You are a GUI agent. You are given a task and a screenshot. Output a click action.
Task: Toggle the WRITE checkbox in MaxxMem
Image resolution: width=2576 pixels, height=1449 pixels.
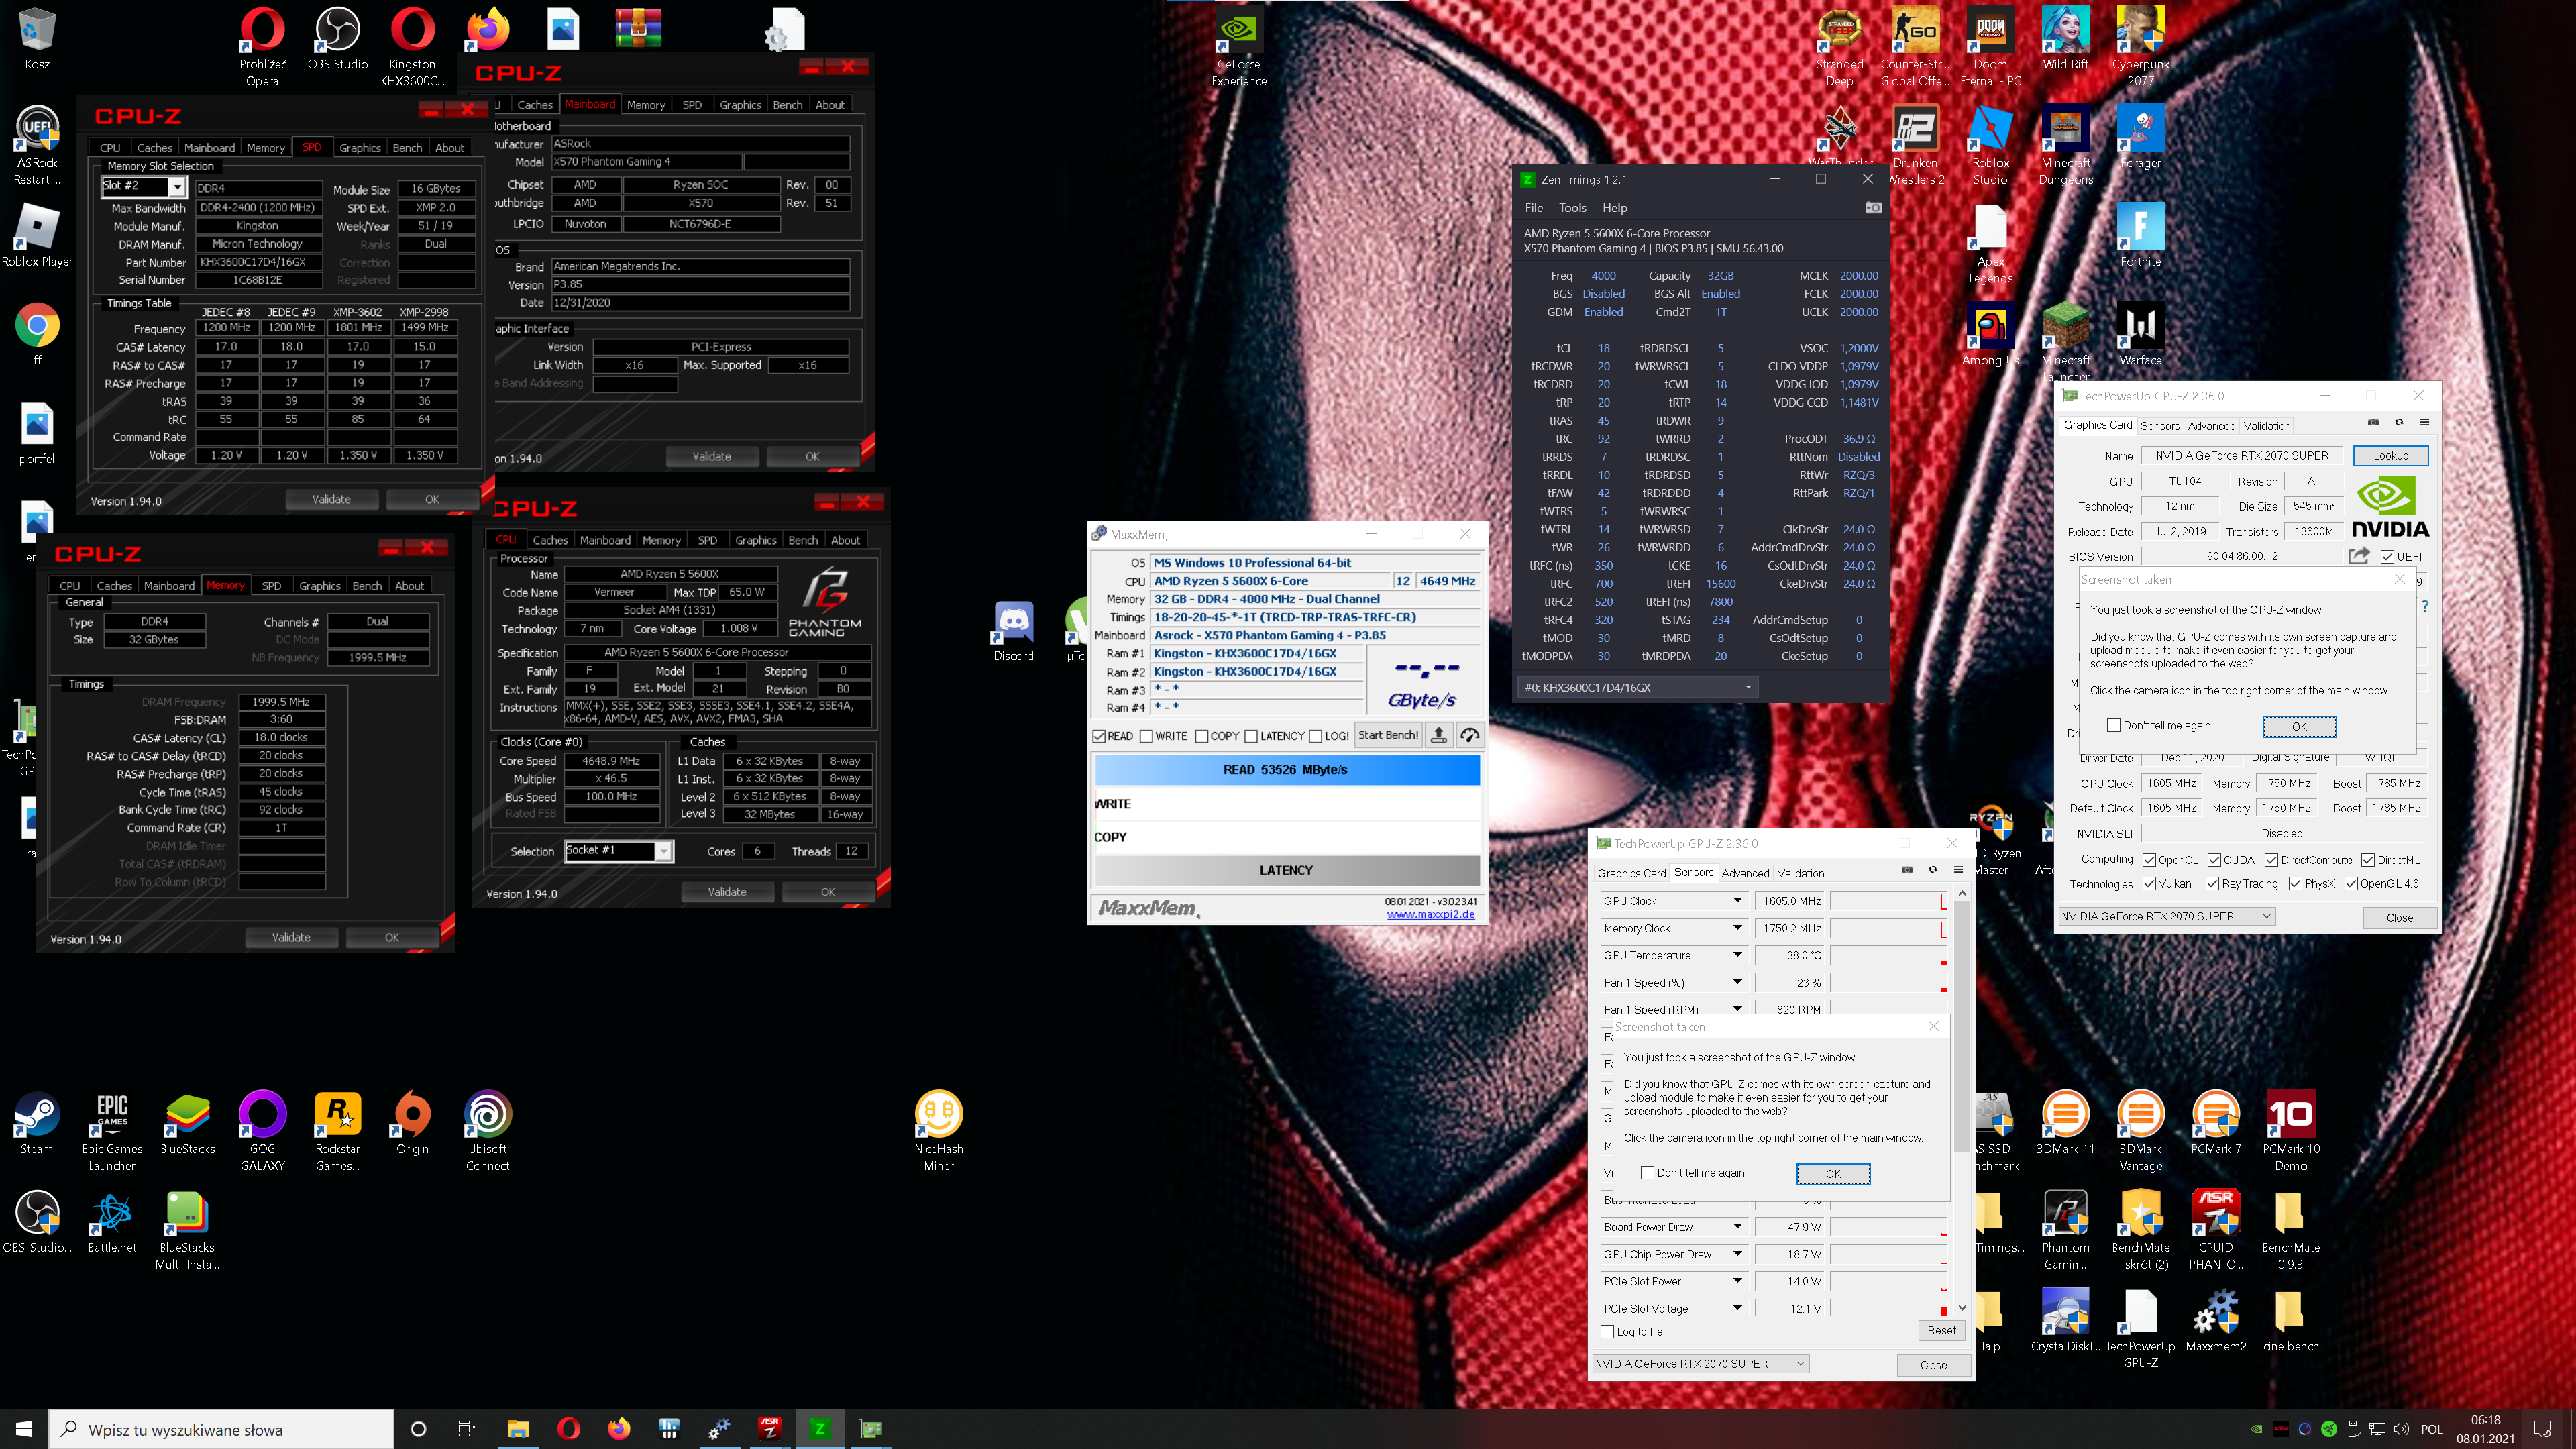click(x=1147, y=736)
